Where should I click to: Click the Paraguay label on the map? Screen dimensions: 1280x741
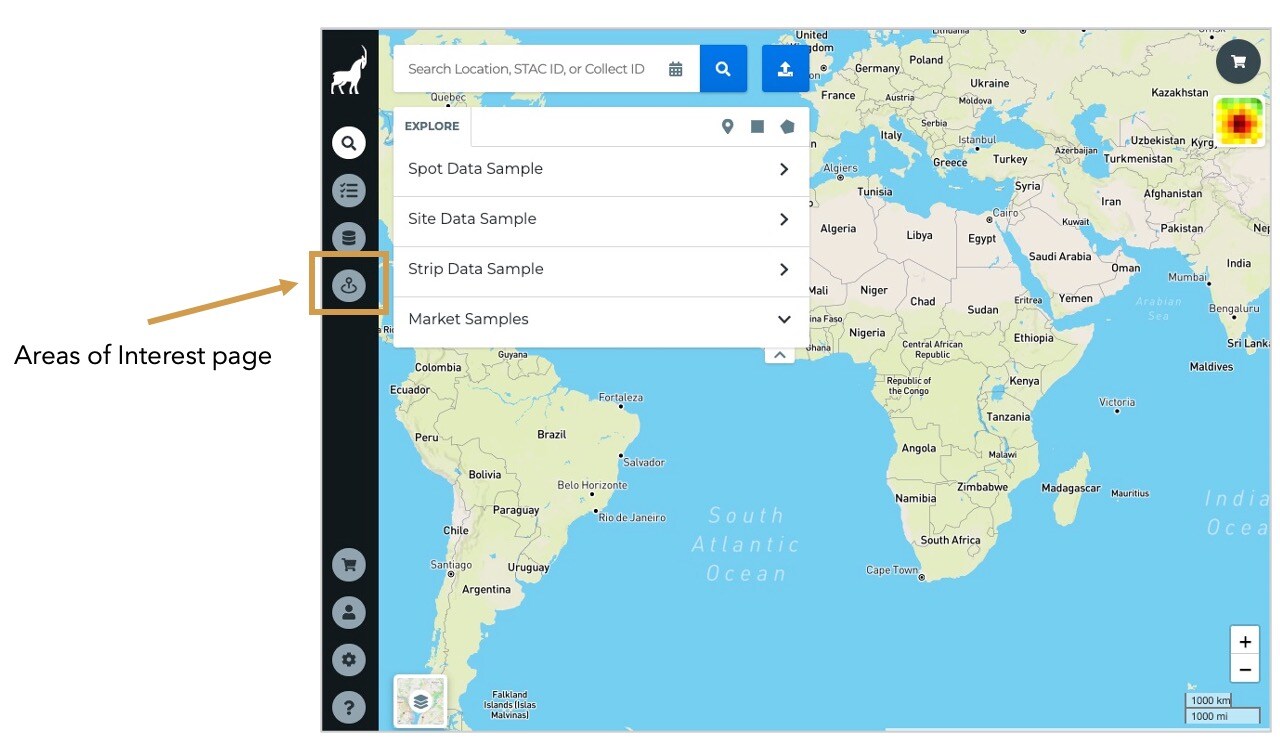pyautogui.click(x=516, y=510)
